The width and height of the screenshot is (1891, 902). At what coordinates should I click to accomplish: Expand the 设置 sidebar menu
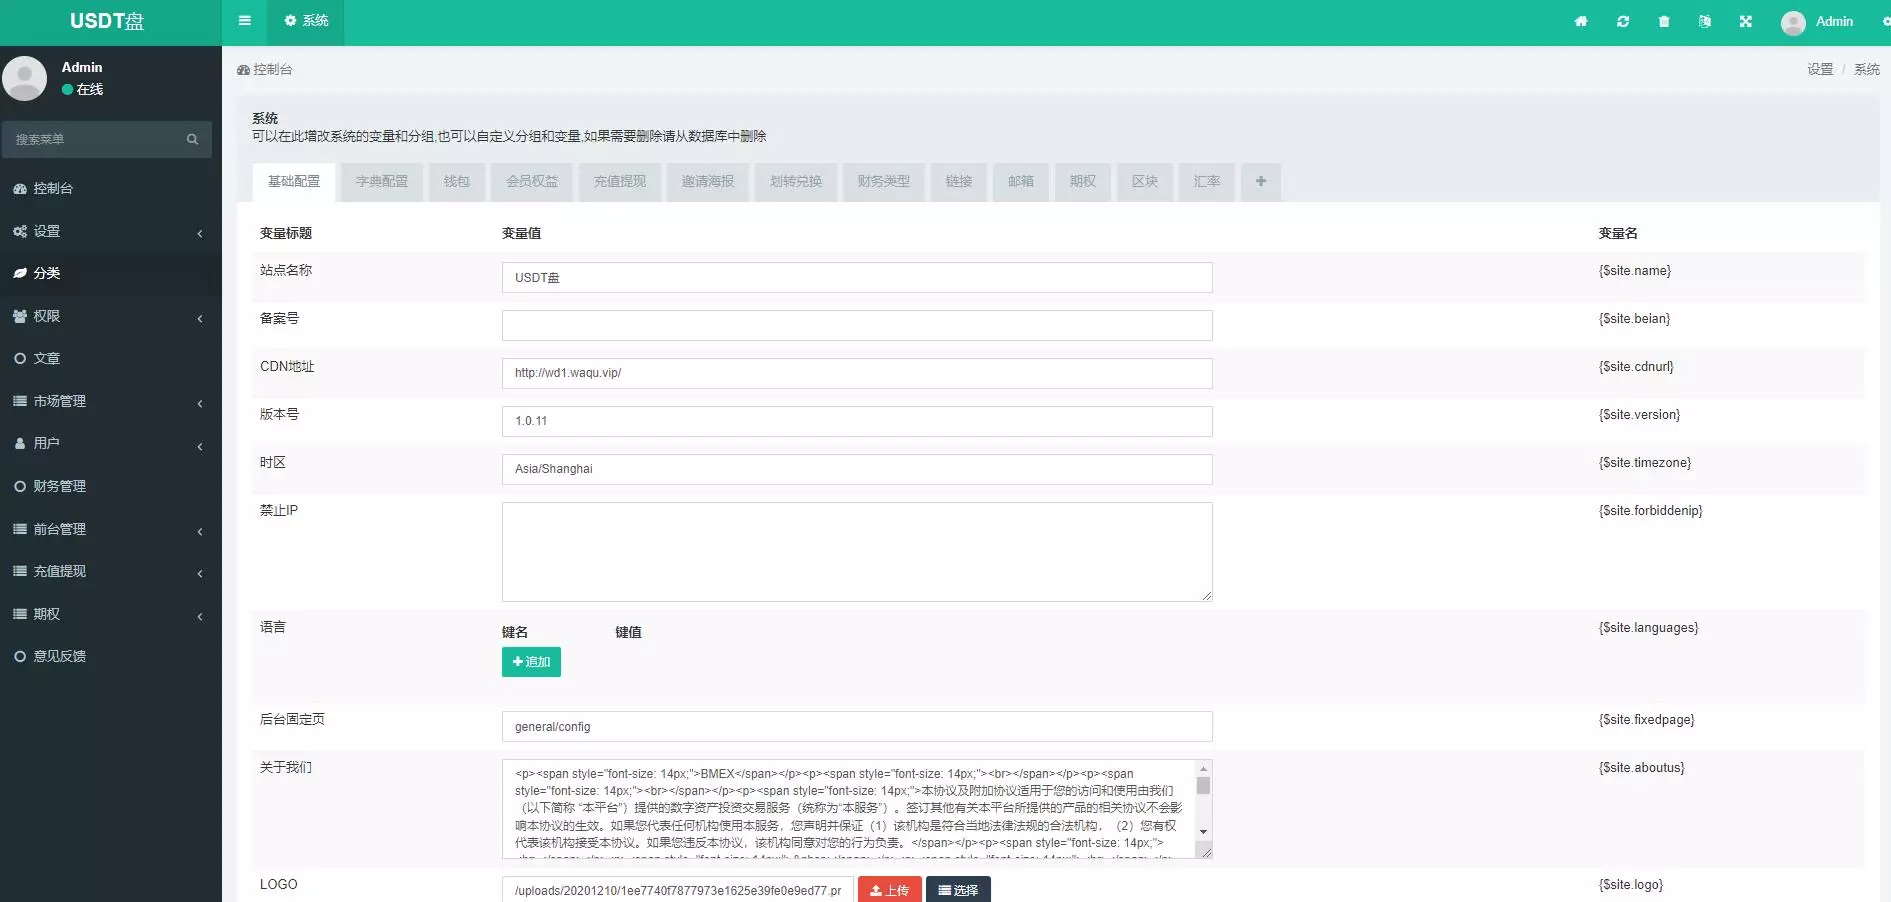point(50,231)
